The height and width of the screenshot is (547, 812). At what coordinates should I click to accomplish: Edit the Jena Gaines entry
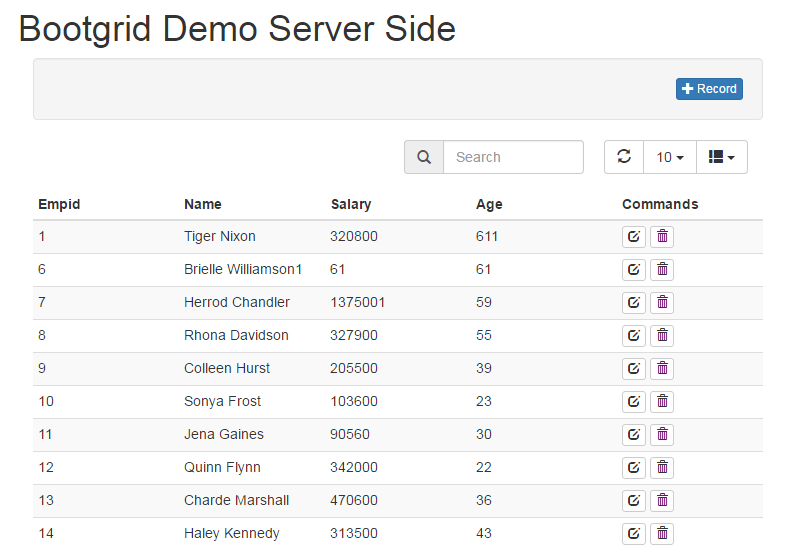point(633,435)
